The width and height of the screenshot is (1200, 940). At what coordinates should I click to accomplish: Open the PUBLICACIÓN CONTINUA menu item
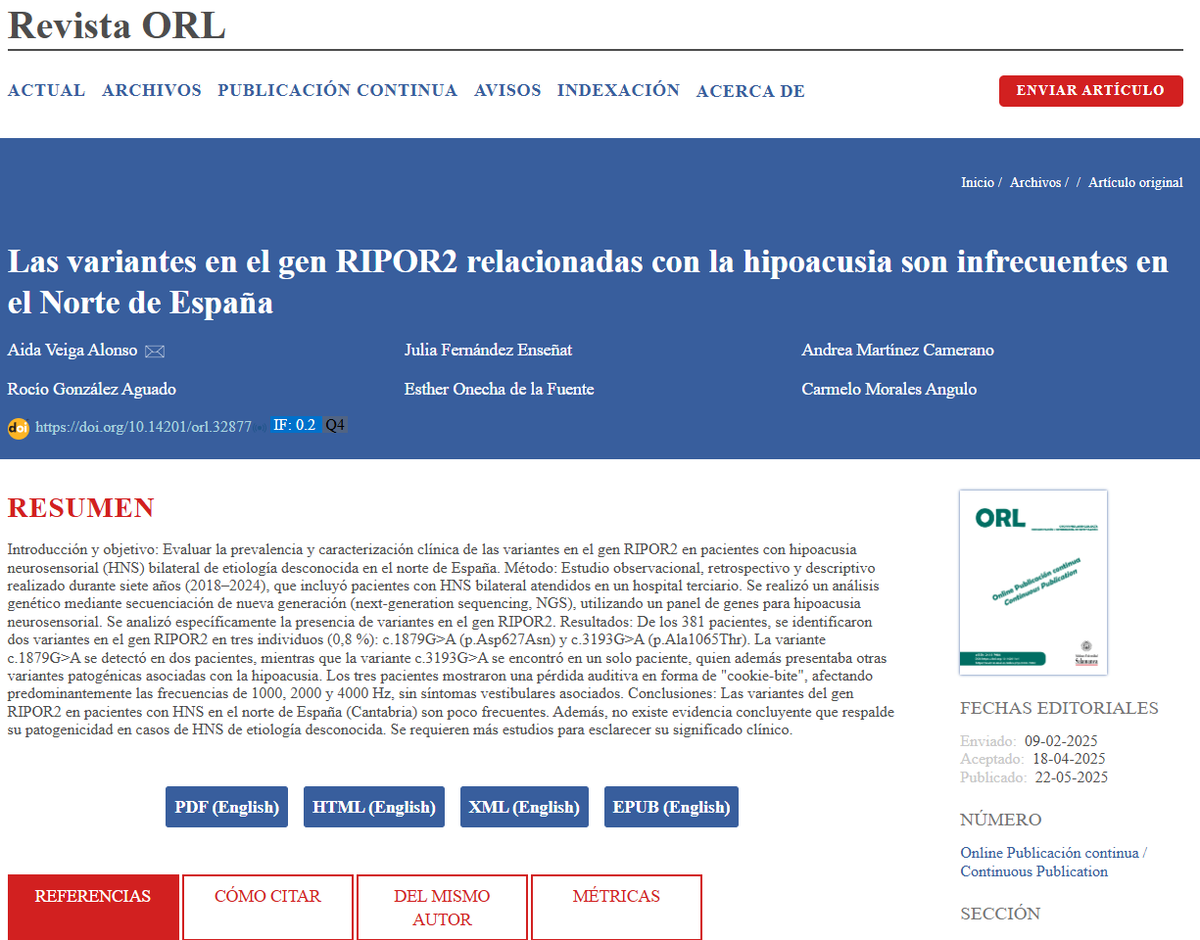point(337,90)
